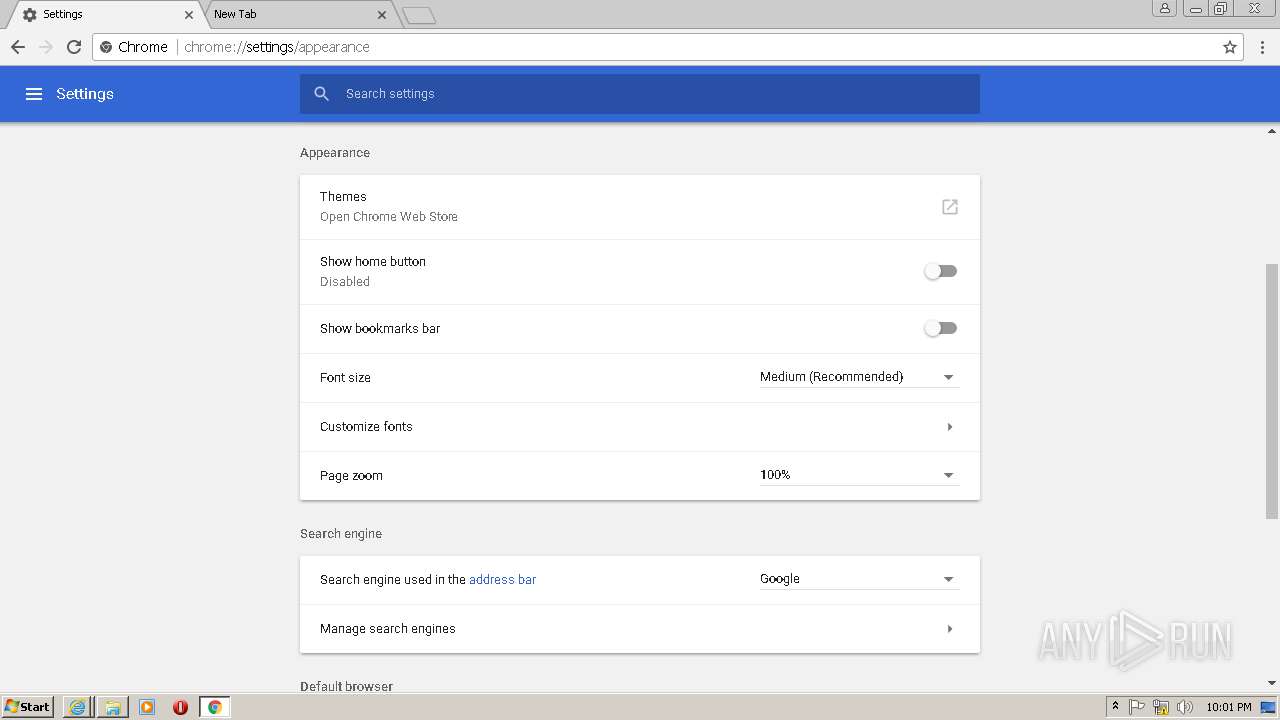Open Internet Explorer from the taskbar
Viewport: 1280px width, 720px height.
(x=77, y=707)
